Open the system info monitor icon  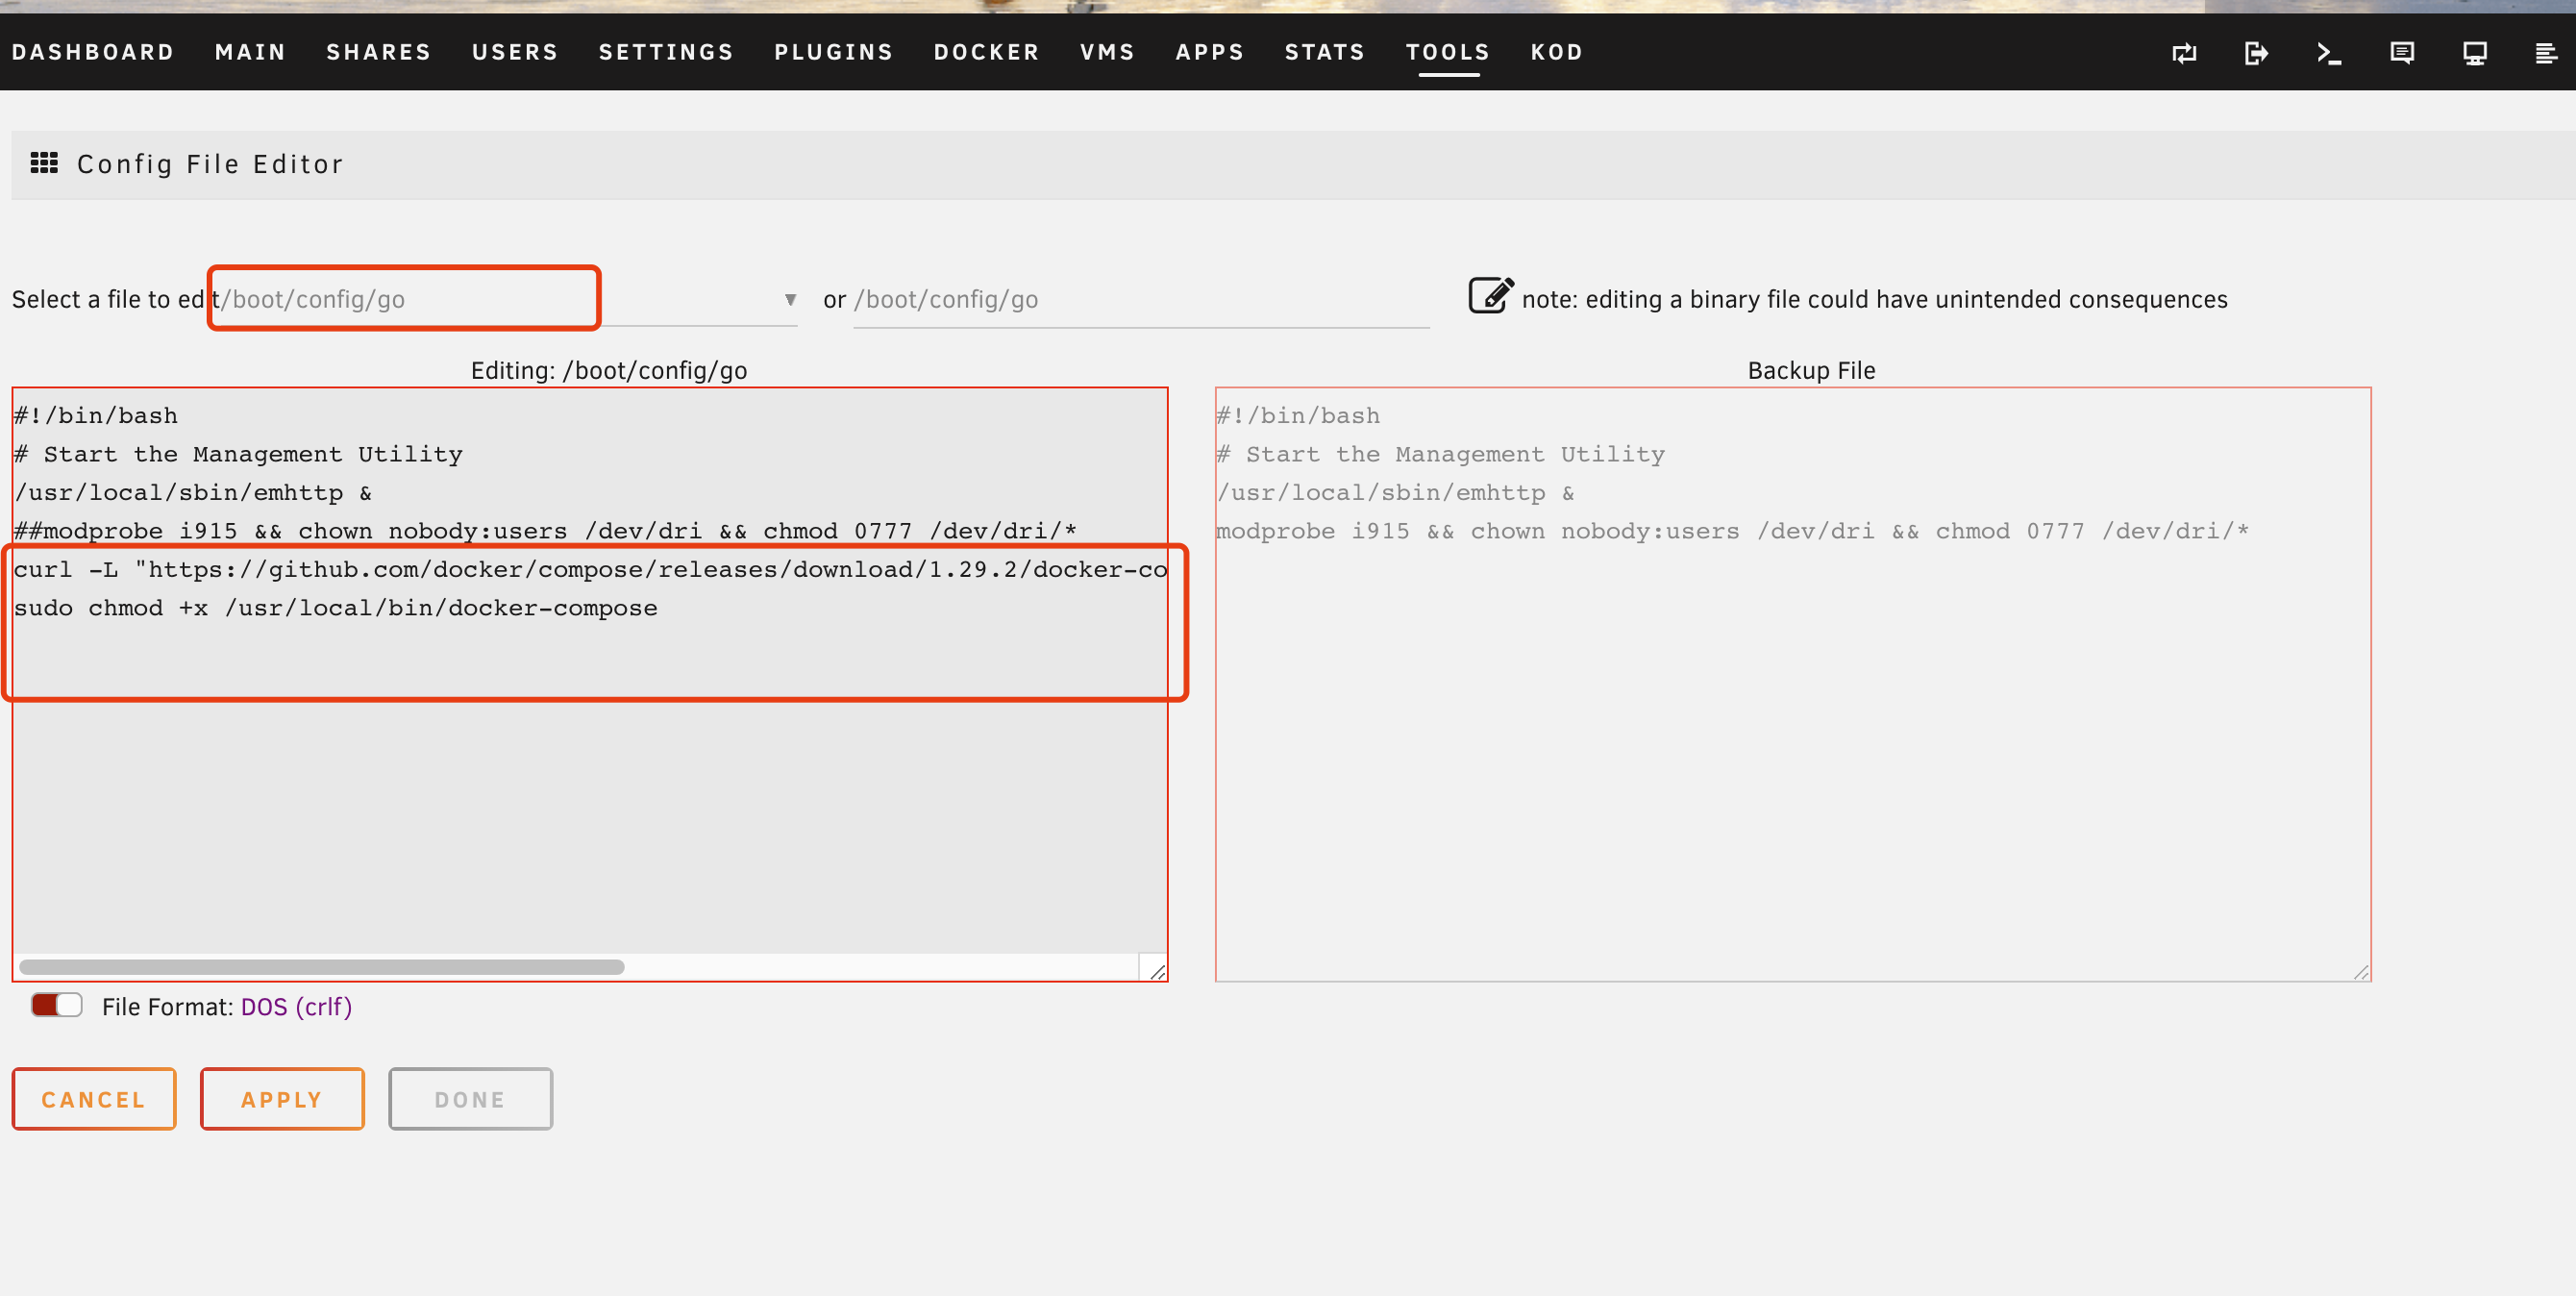[x=2475, y=53]
